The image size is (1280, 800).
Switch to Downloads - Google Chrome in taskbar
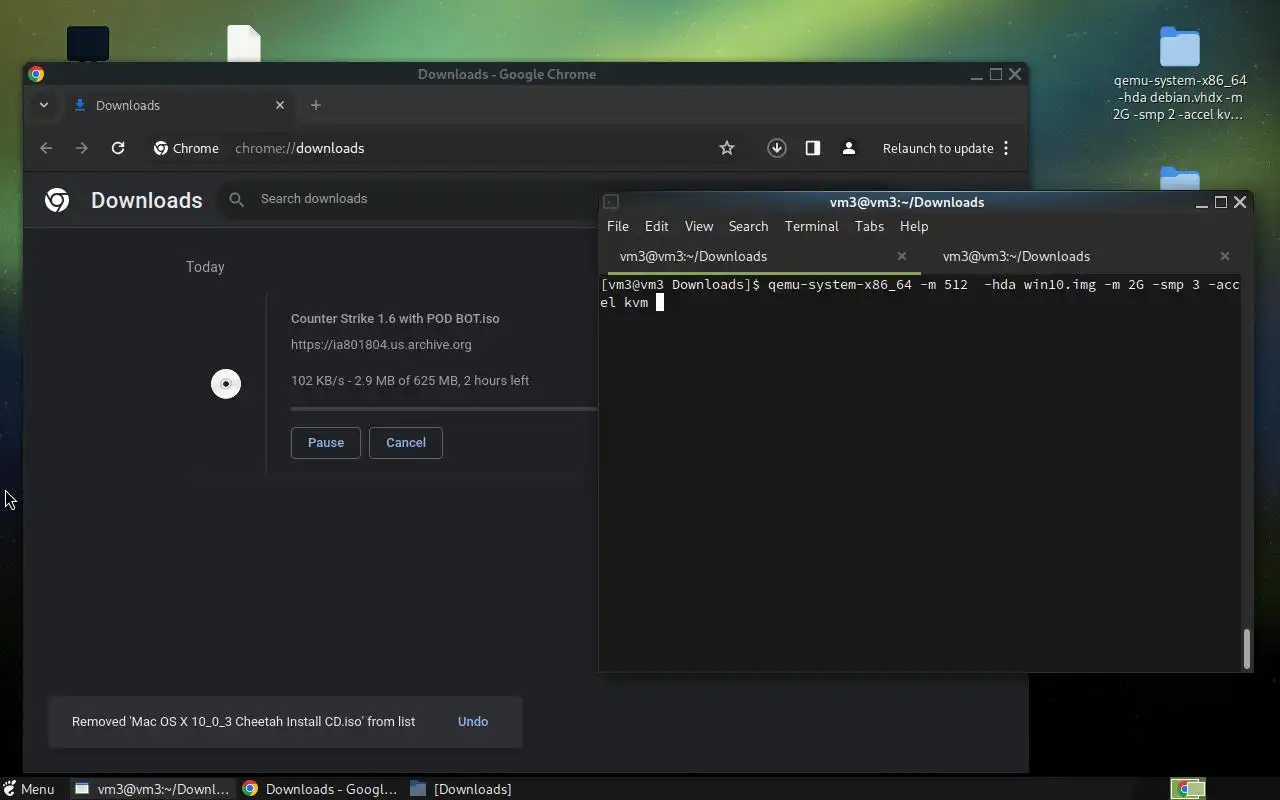pyautogui.click(x=320, y=789)
